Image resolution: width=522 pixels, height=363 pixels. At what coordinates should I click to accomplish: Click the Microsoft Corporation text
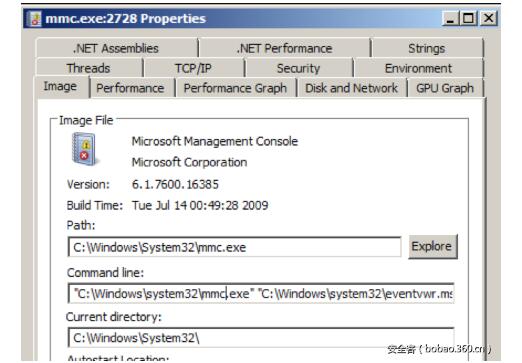[x=189, y=162]
